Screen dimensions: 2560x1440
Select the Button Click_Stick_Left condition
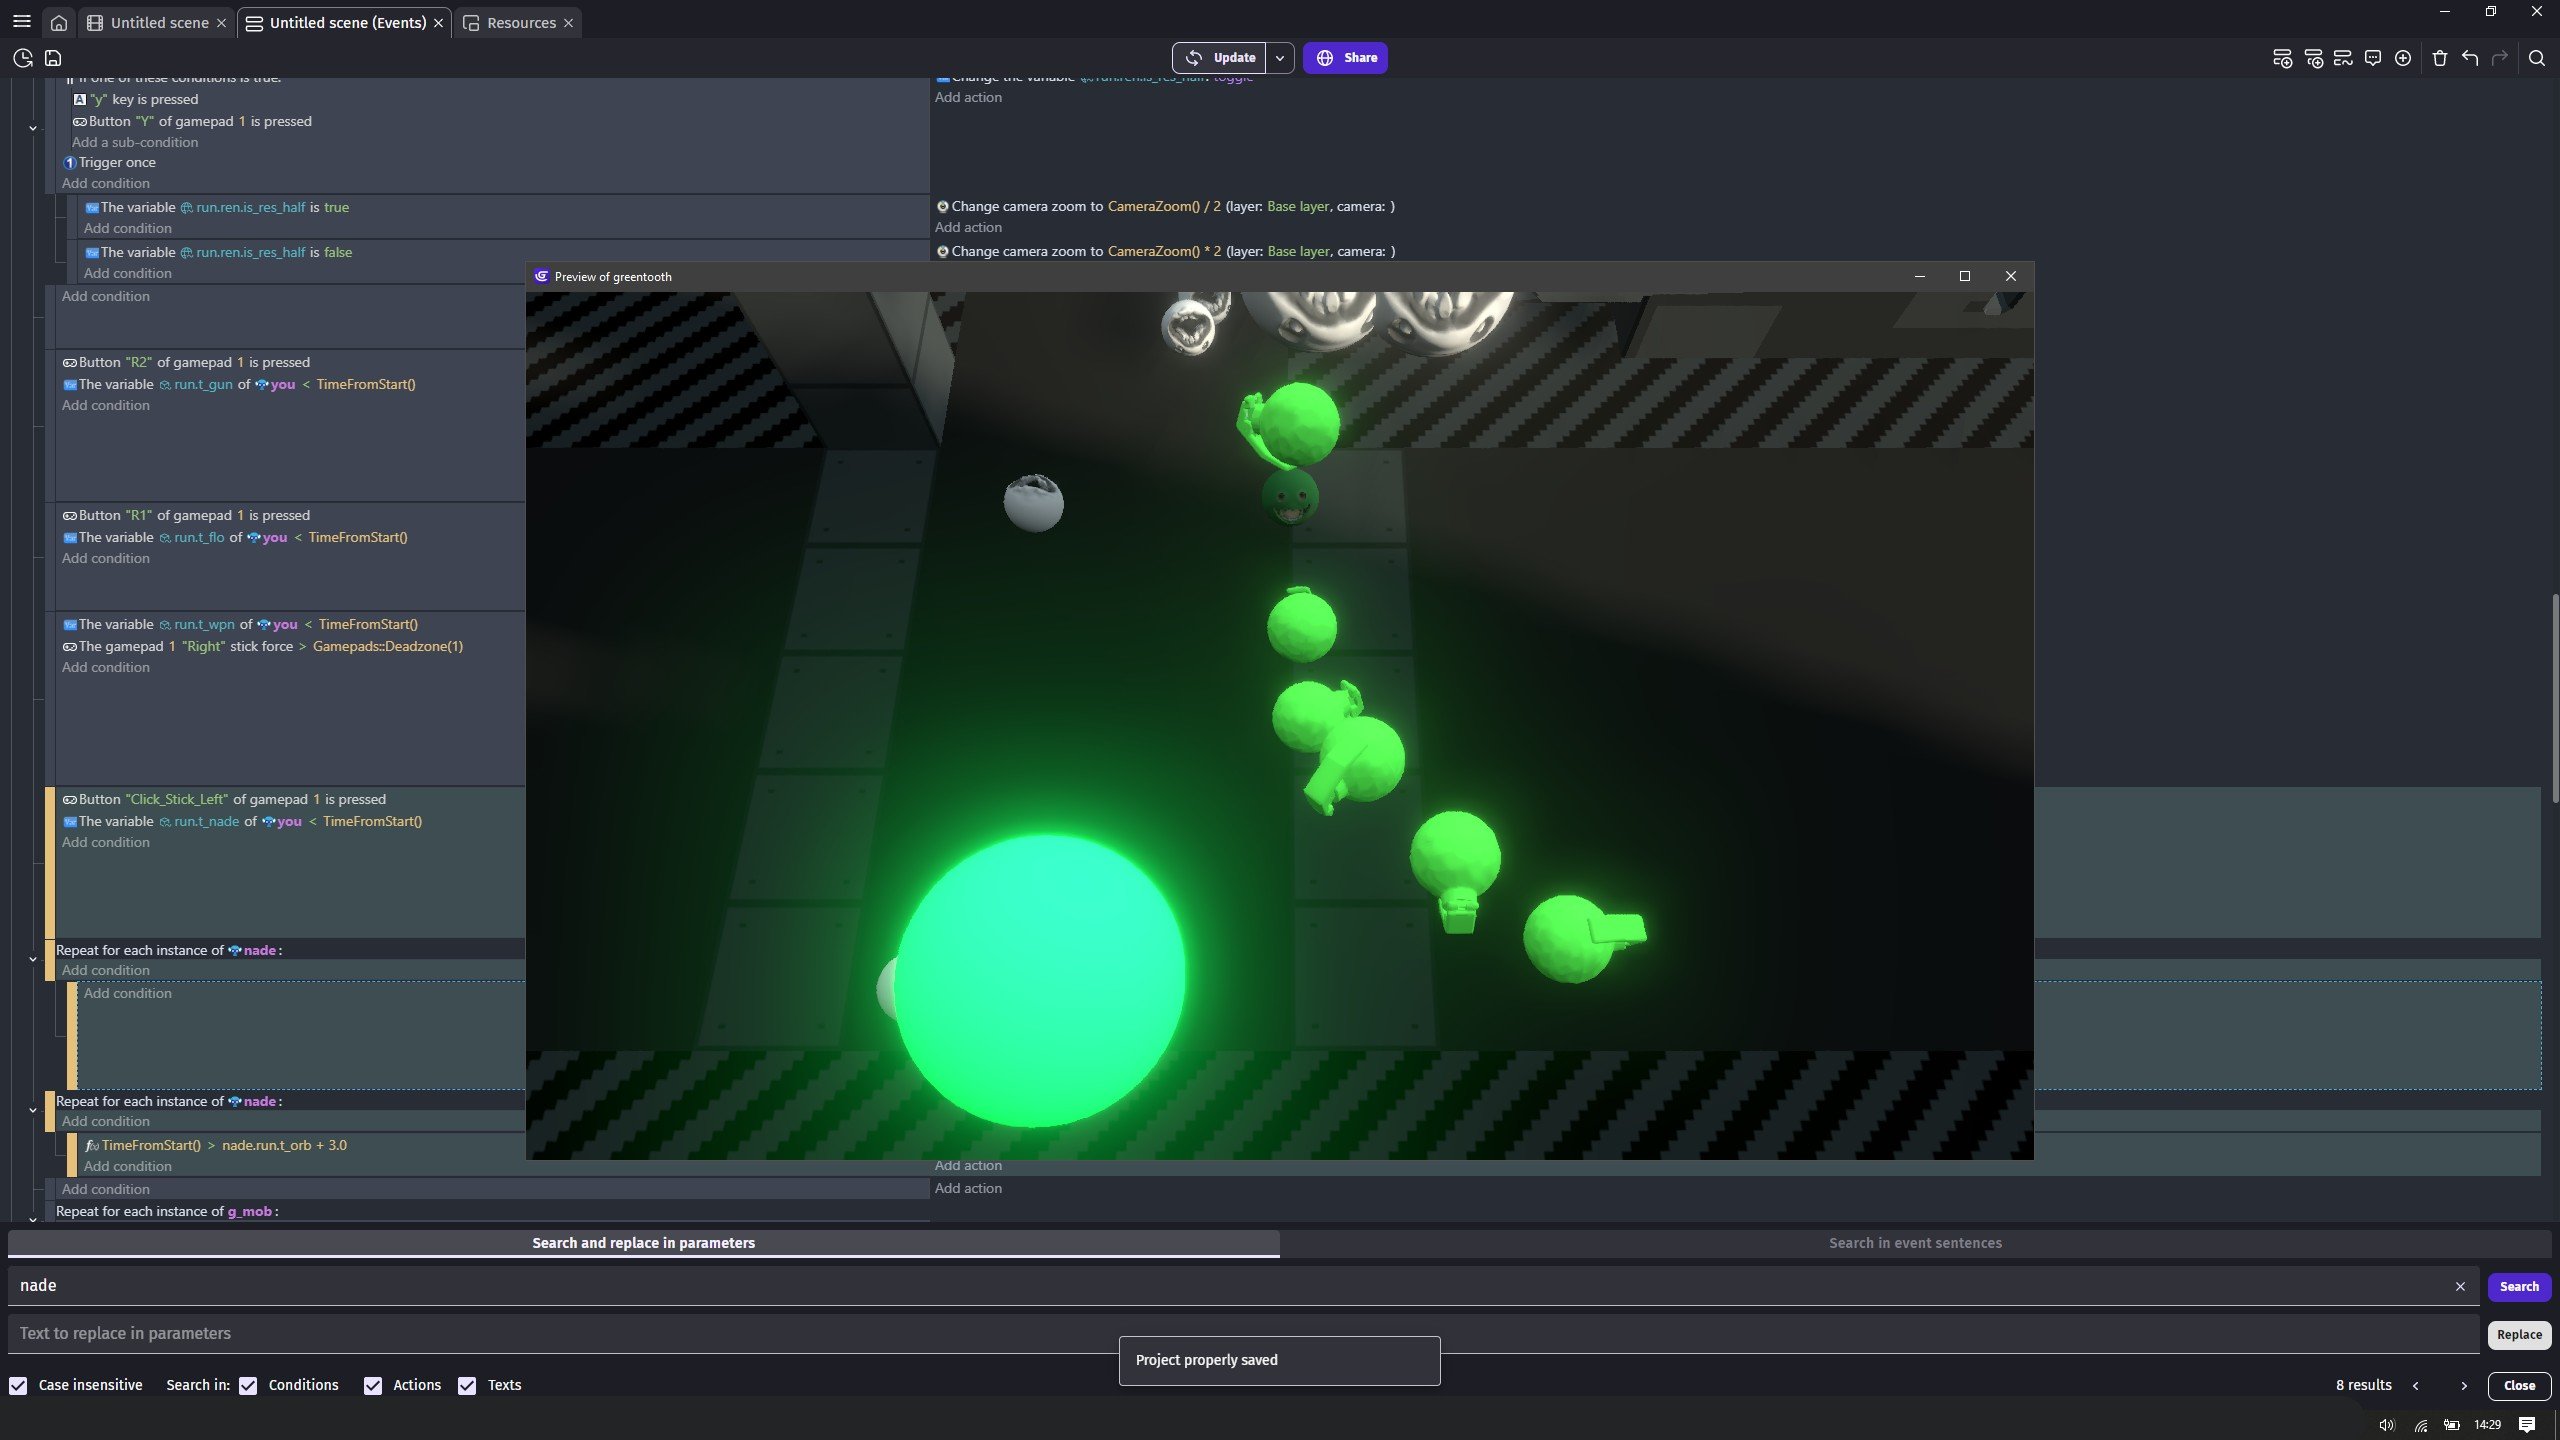tap(224, 799)
